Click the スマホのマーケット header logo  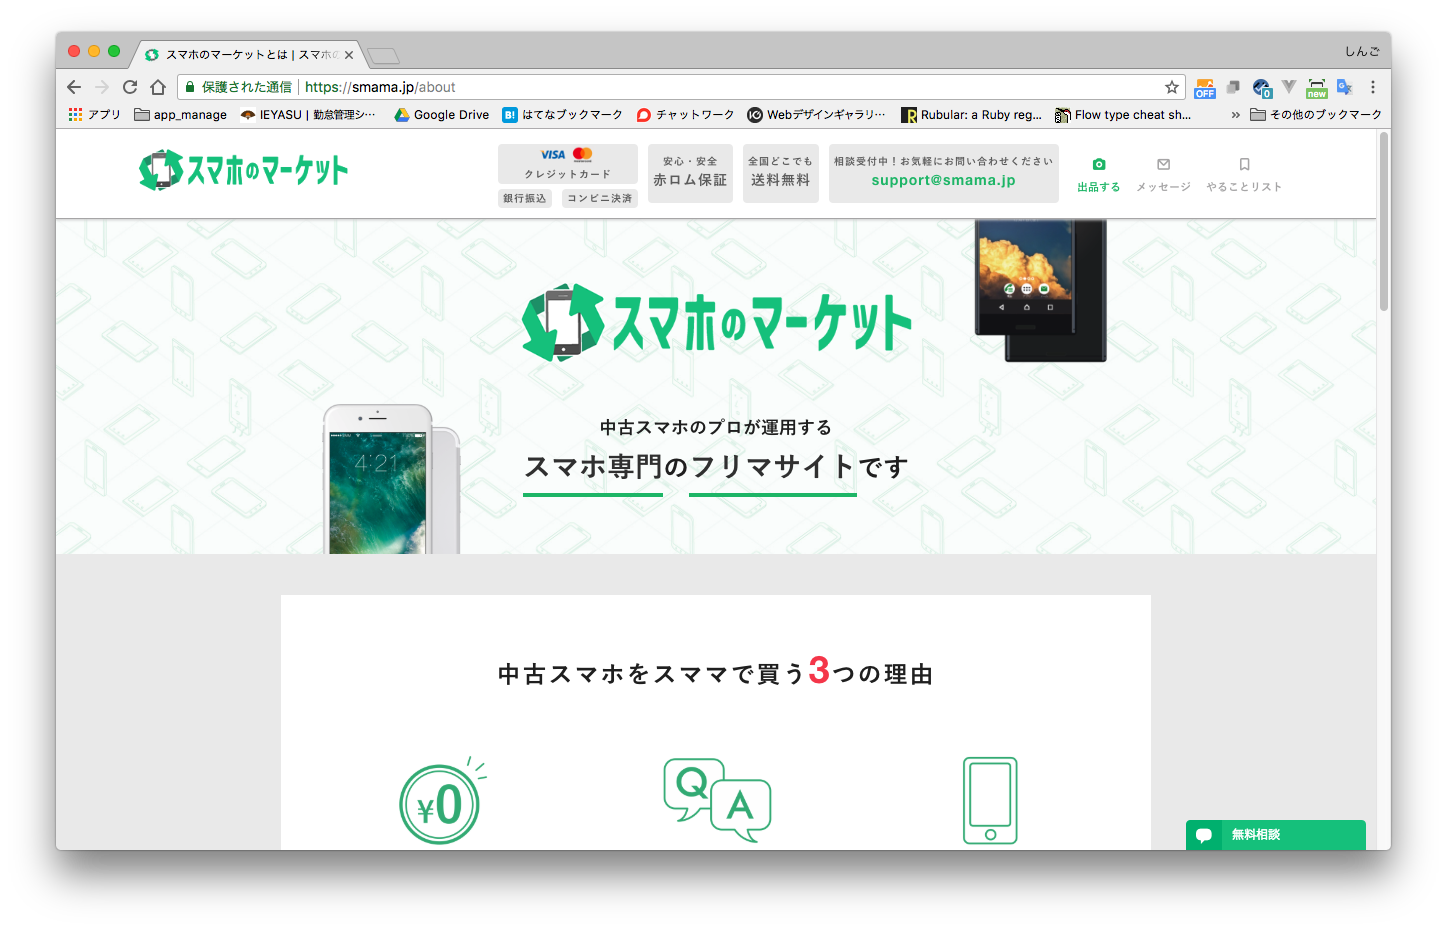click(x=243, y=169)
